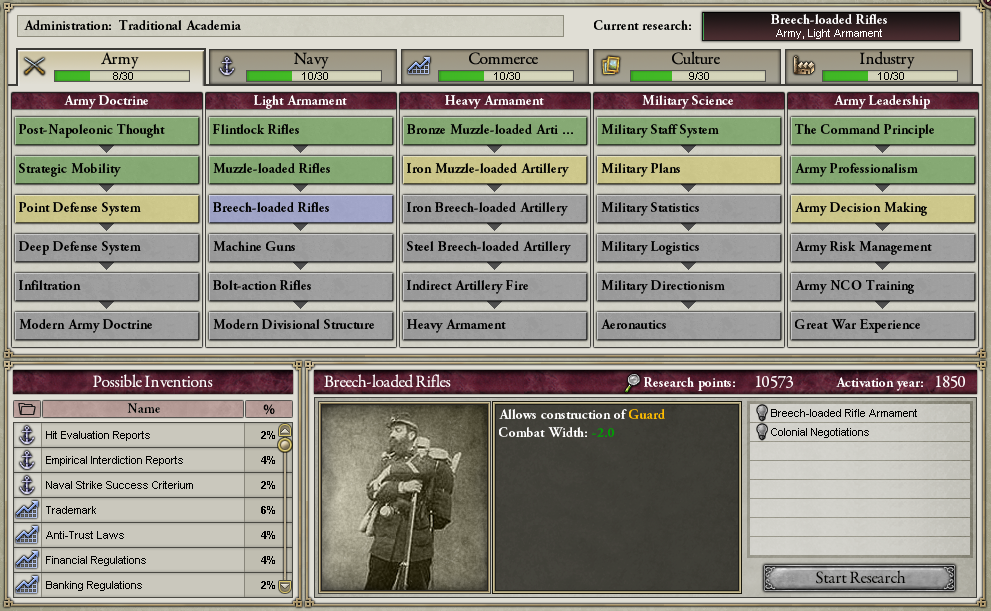Click the crossed swords Army icon

coord(34,66)
